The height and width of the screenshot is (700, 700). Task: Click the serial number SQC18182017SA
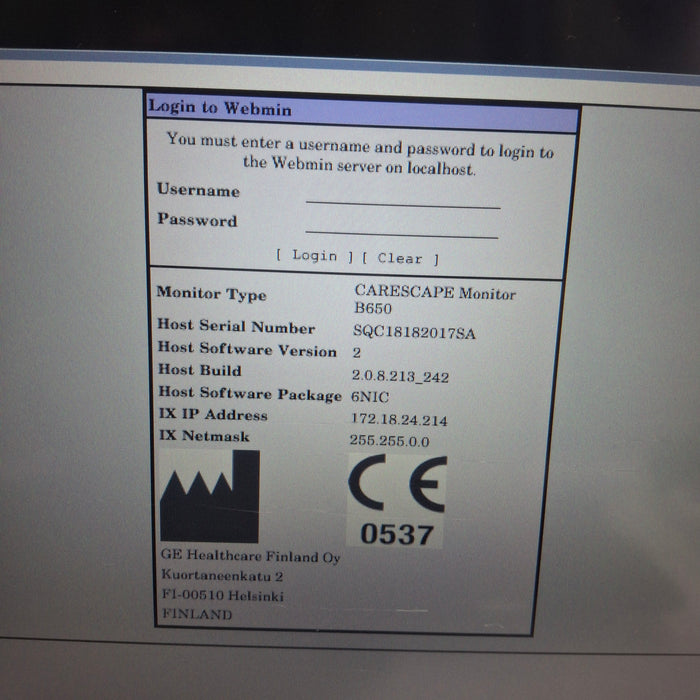(x=413, y=333)
